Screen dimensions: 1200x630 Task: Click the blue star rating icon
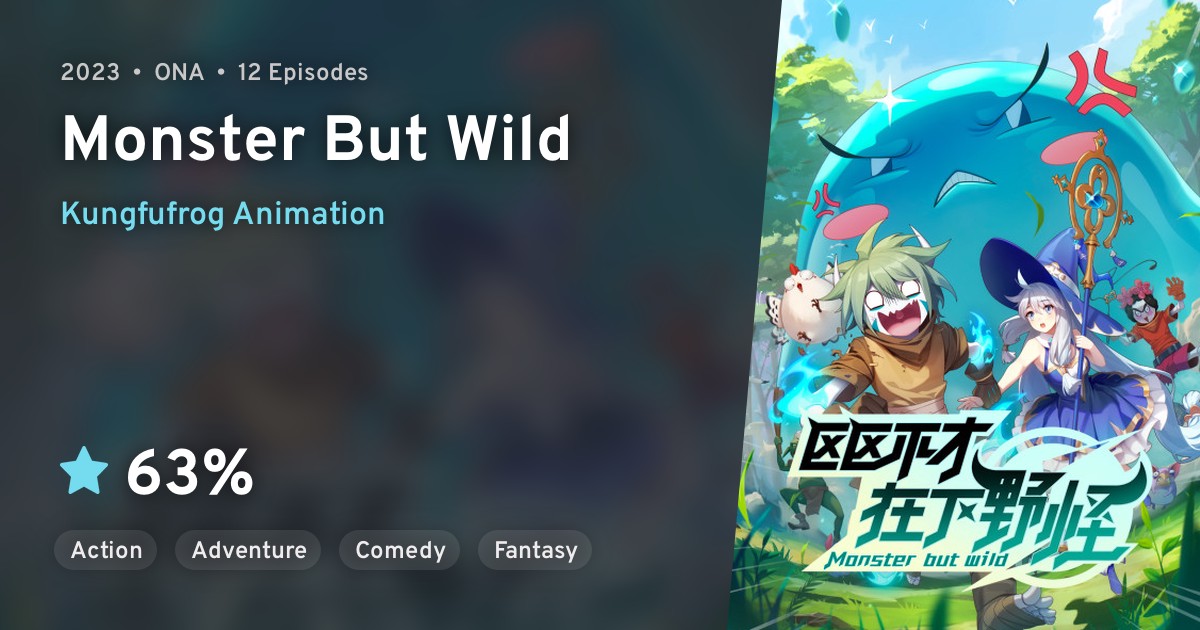point(84,472)
